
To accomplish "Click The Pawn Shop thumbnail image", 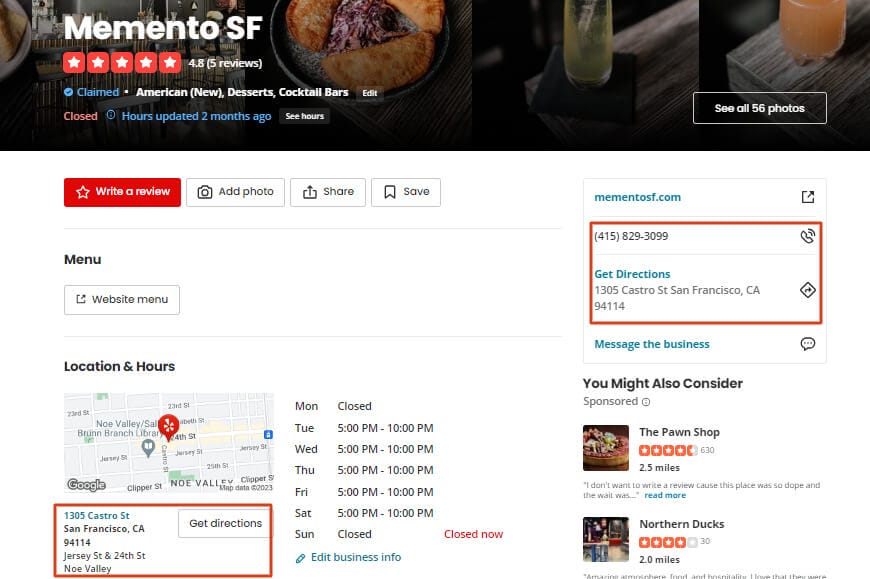I will [606, 448].
